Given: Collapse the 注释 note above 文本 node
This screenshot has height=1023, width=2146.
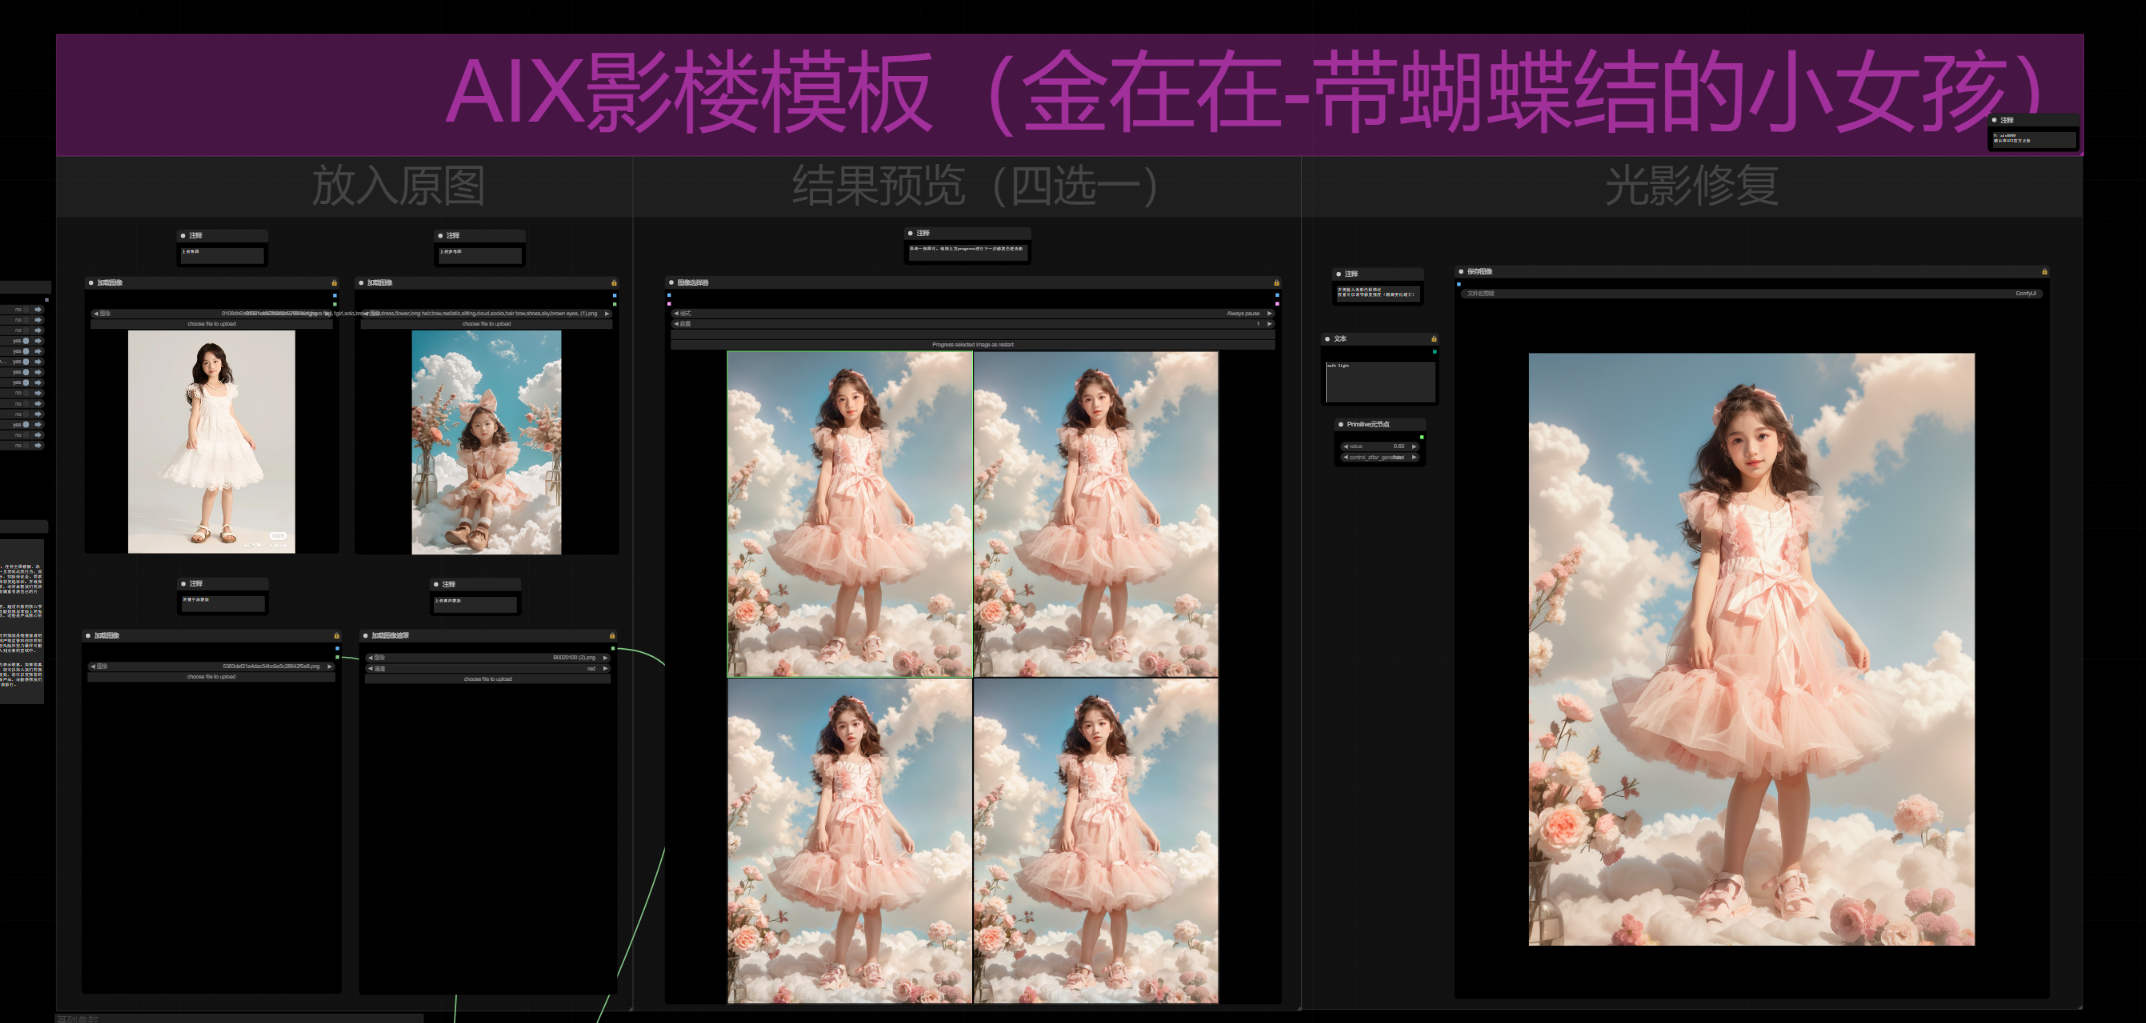Looking at the screenshot, I should [x=1339, y=274].
